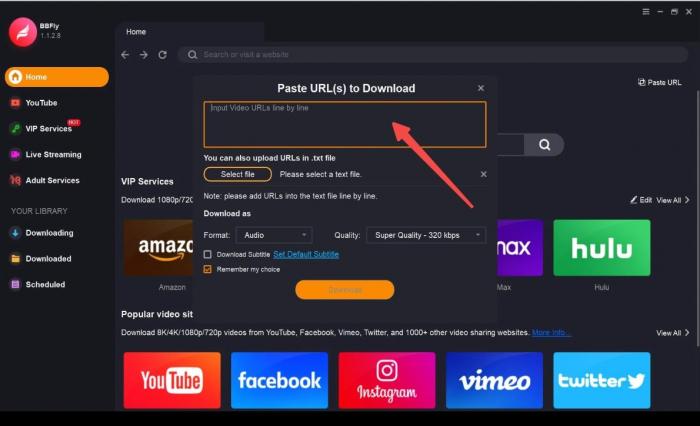This screenshot has height=426, width=700.
Task: Open the hamburger menu icon
Action: (x=646, y=12)
